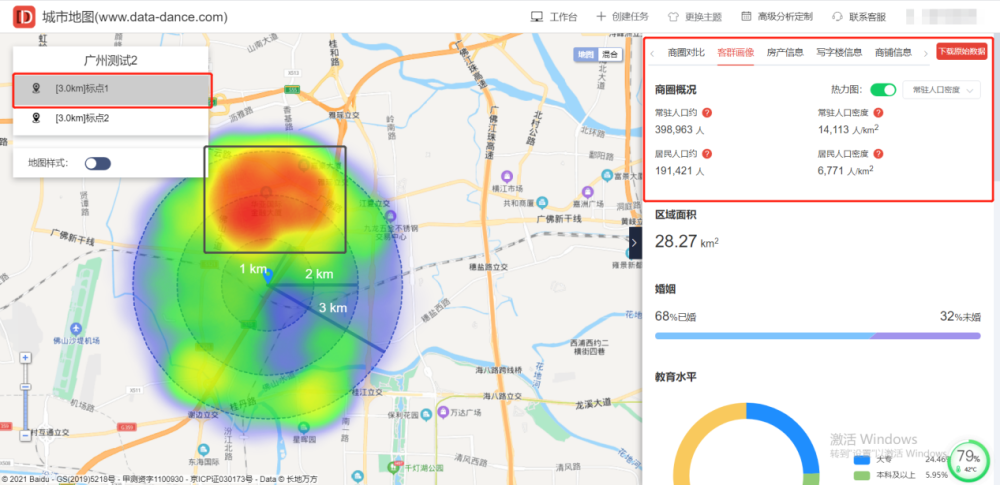Click the 佛山沙堤机场 airport icon
The image size is (1000, 485).
[77, 328]
